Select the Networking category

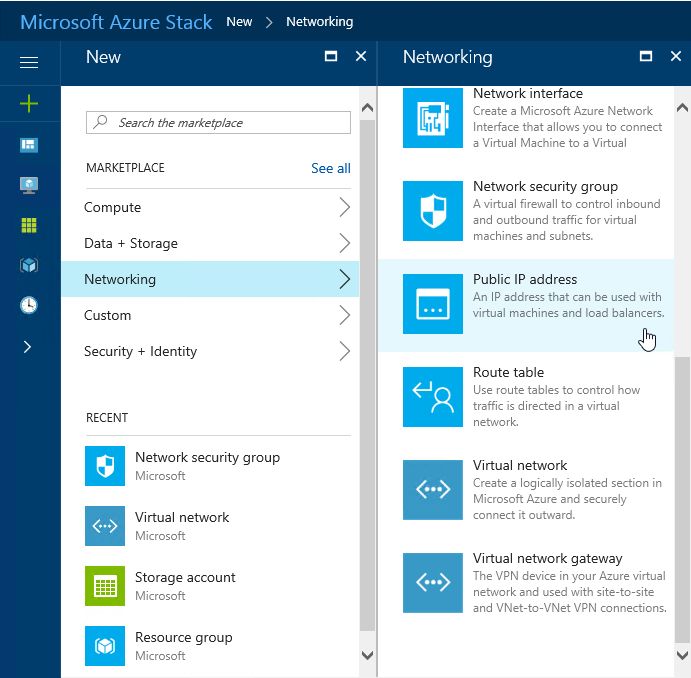(210, 279)
